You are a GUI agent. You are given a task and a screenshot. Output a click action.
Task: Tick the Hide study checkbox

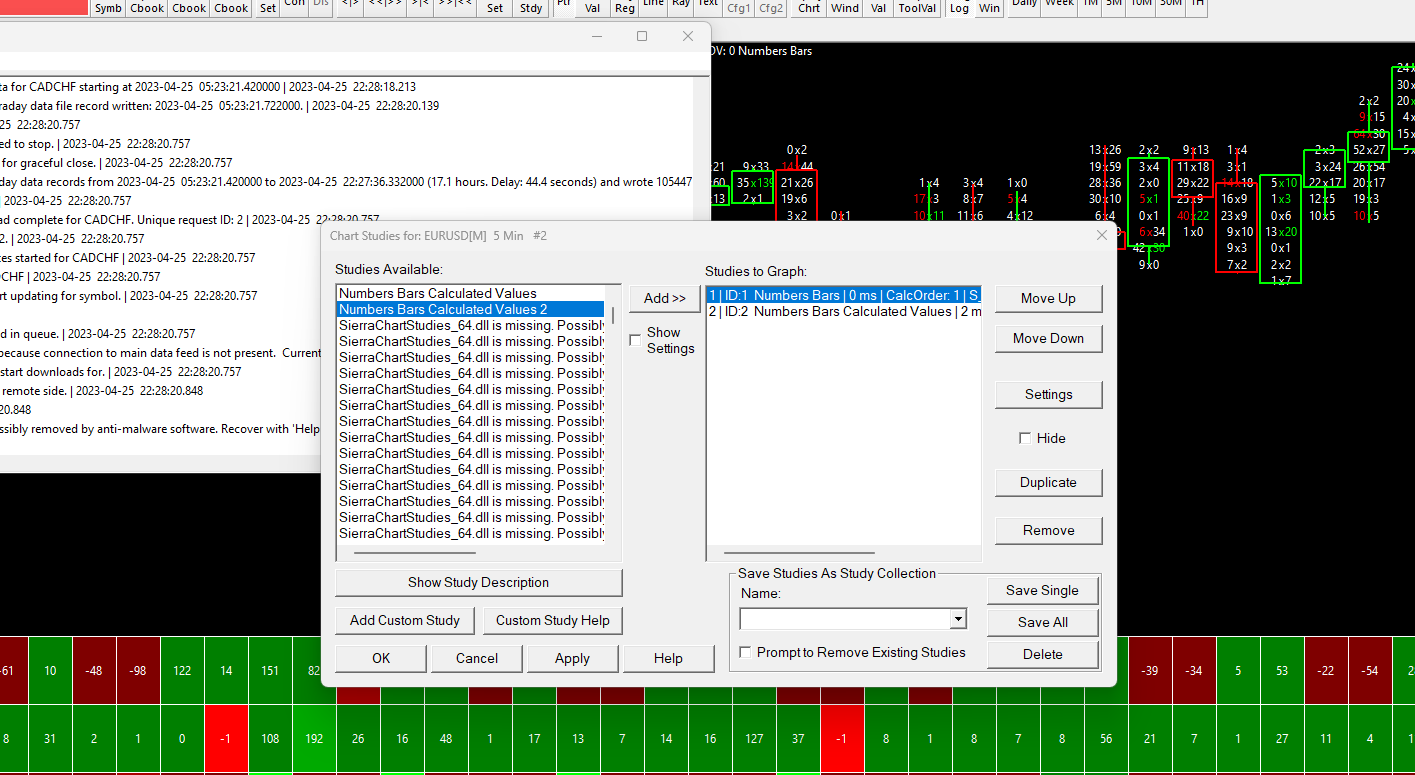1024,438
